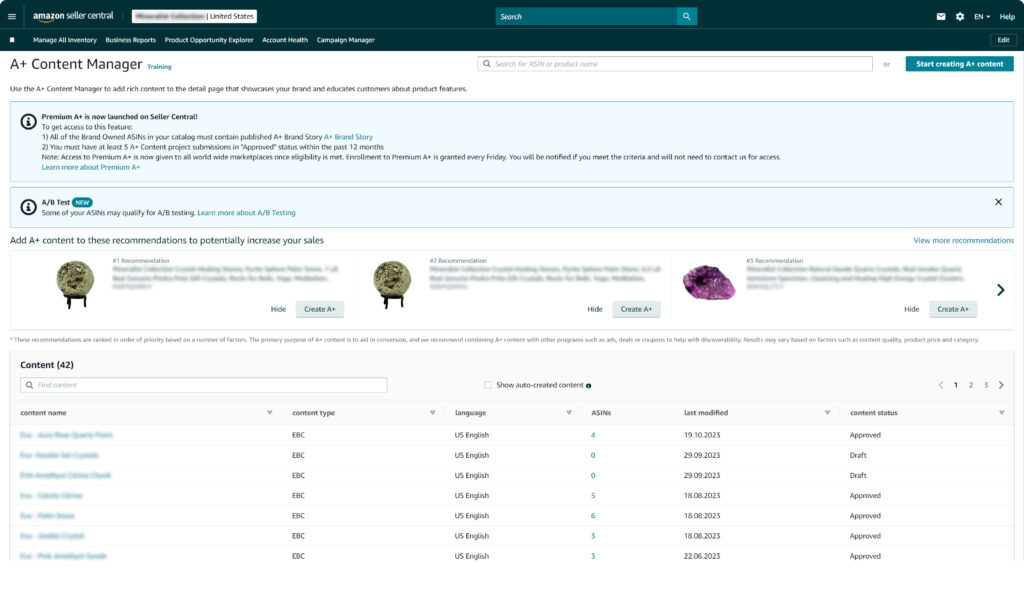Image resolution: width=1024 pixels, height=590 pixels.
Task: Focus Search for ASIN or product name field
Action: 675,64
